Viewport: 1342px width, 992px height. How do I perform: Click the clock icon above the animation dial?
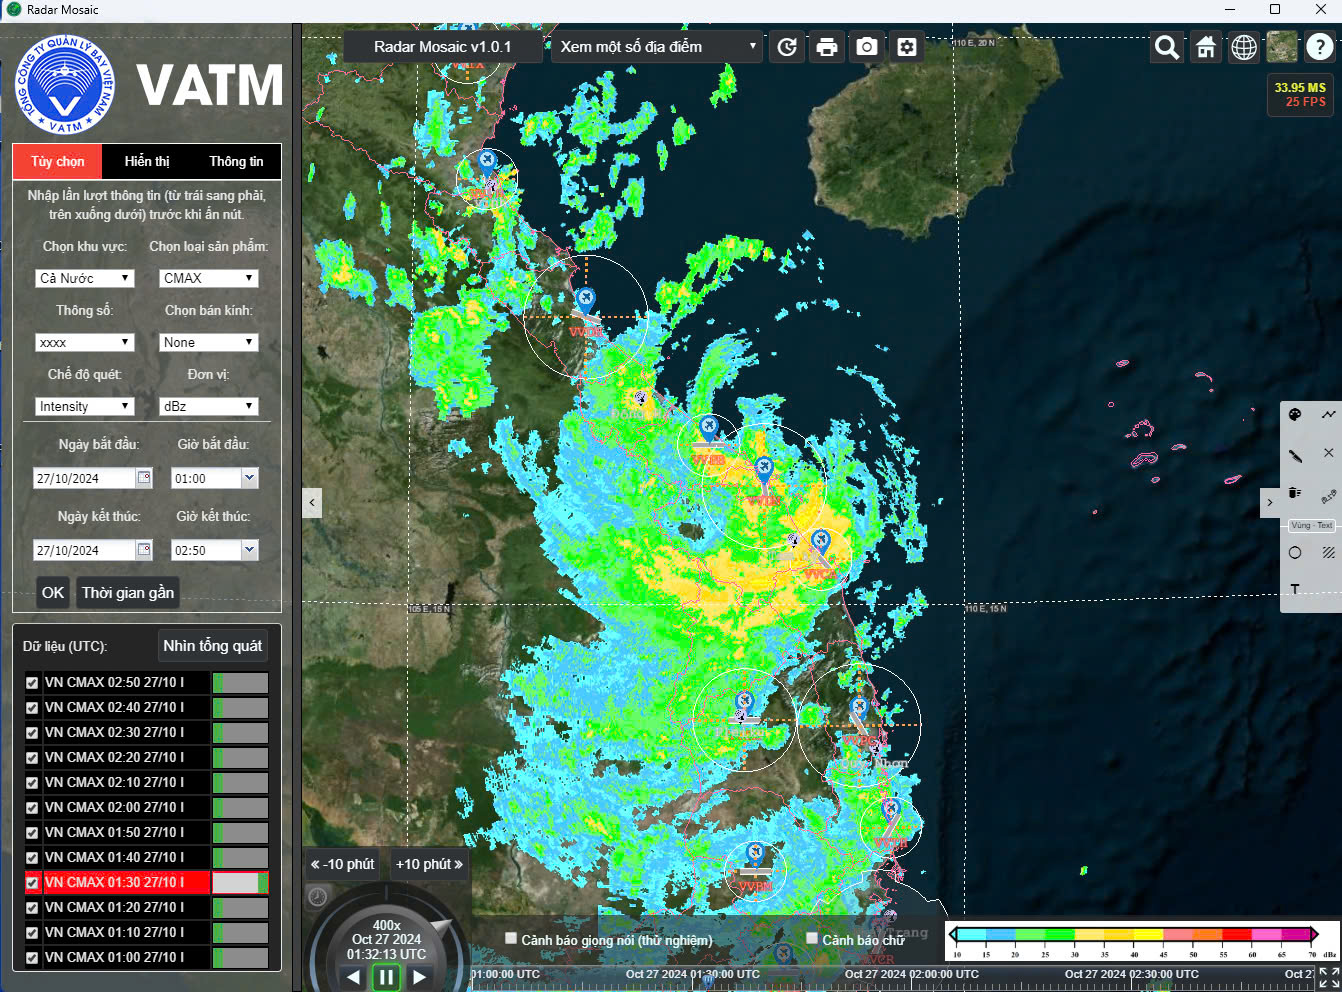318,896
